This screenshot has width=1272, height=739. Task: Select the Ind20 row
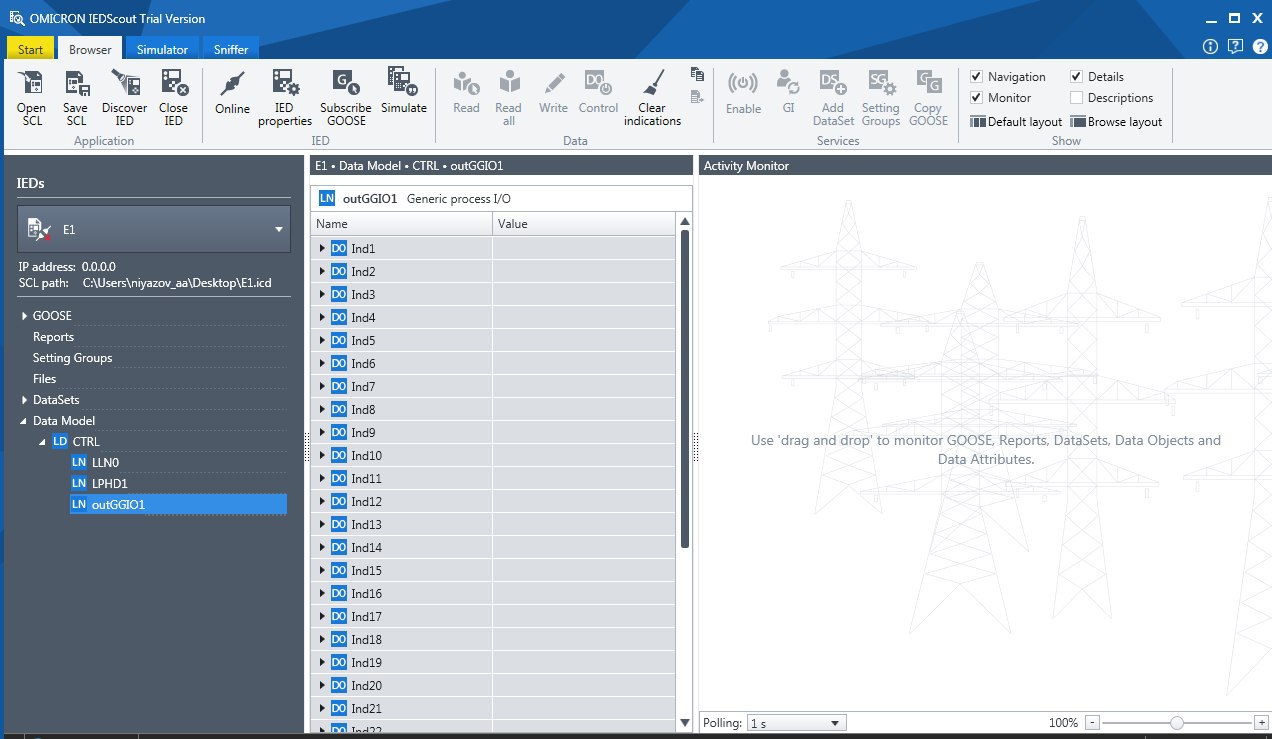[x=493, y=686]
